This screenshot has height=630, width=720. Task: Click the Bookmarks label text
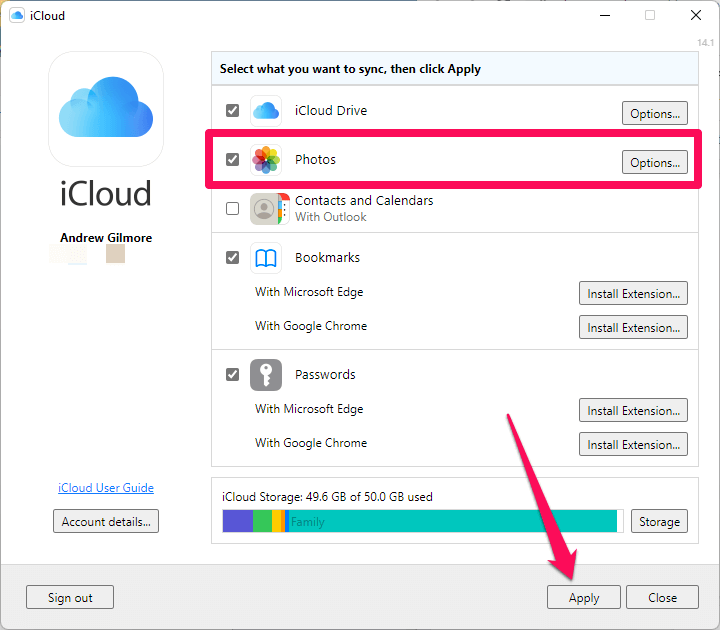click(327, 258)
